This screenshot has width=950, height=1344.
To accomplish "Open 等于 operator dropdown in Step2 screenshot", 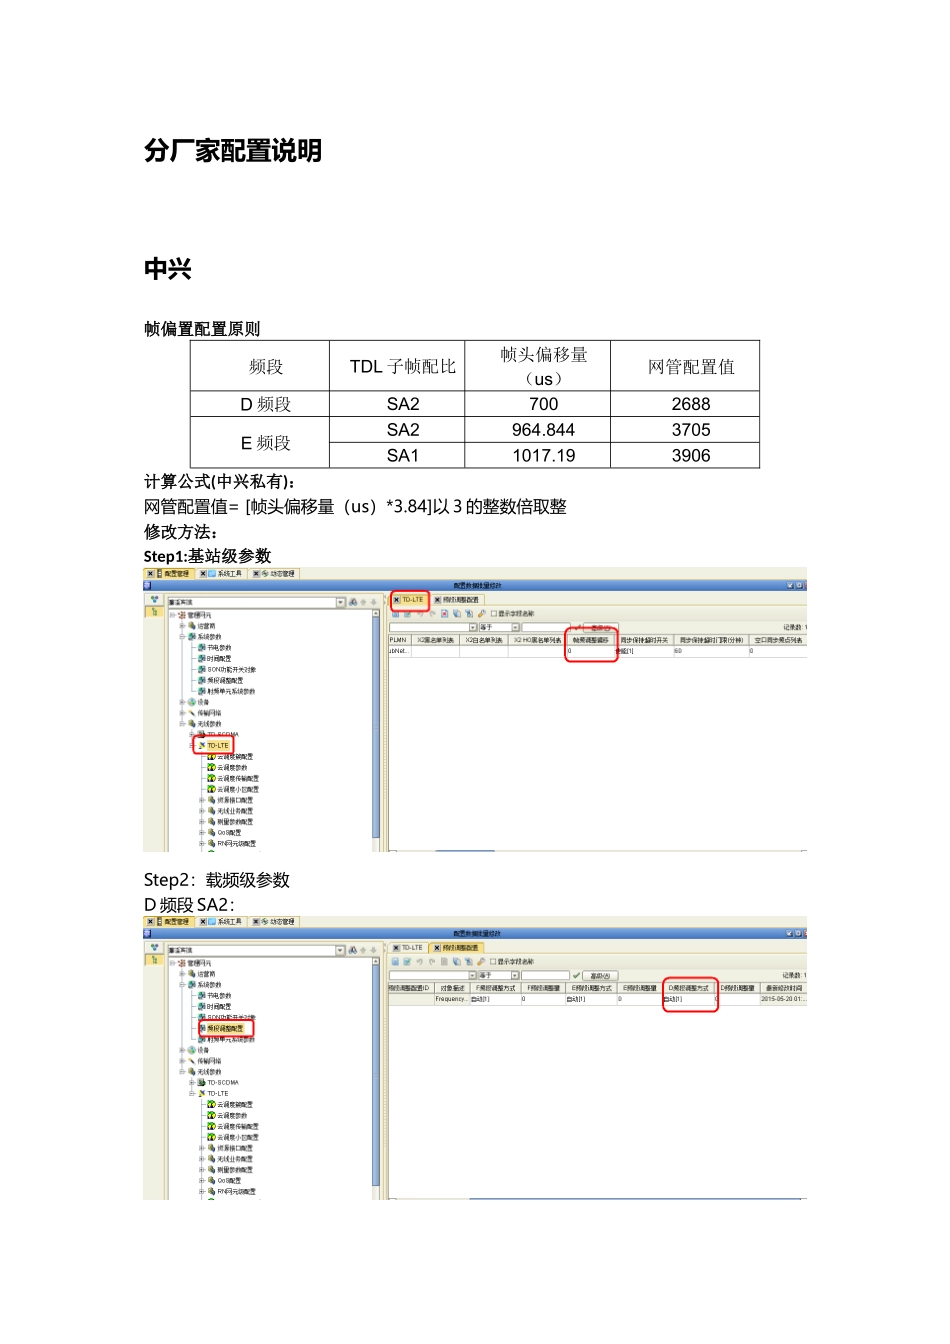I will coord(515,975).
